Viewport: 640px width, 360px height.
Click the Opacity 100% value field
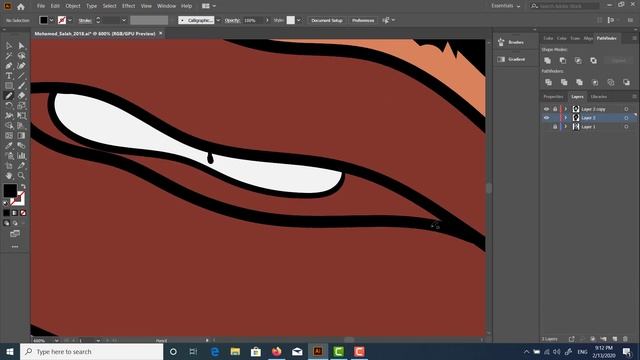click(253, 20)
